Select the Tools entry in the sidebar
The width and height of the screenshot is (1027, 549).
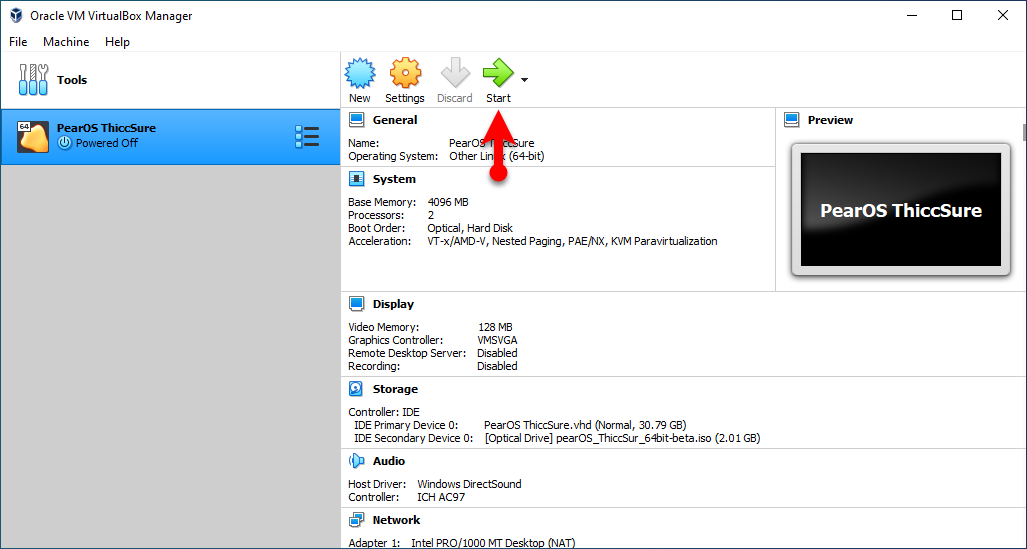[x=170, y=80]
